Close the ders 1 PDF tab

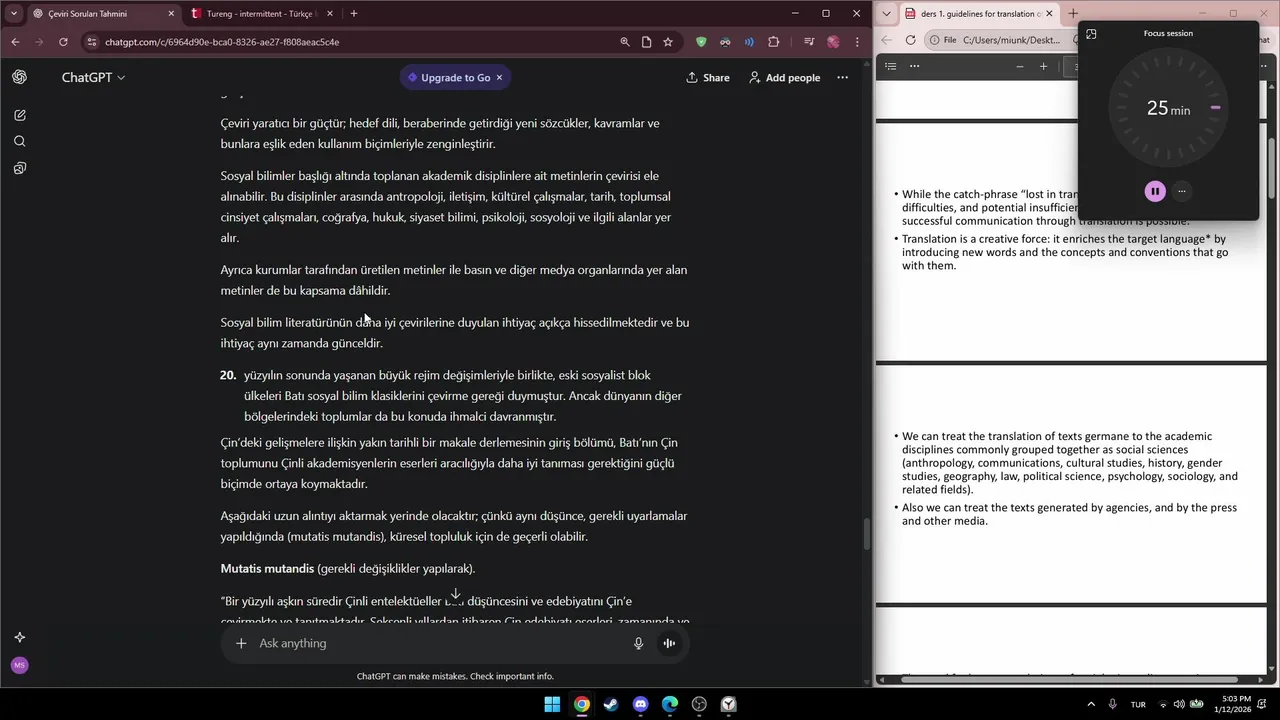(x=1048, y=14)
